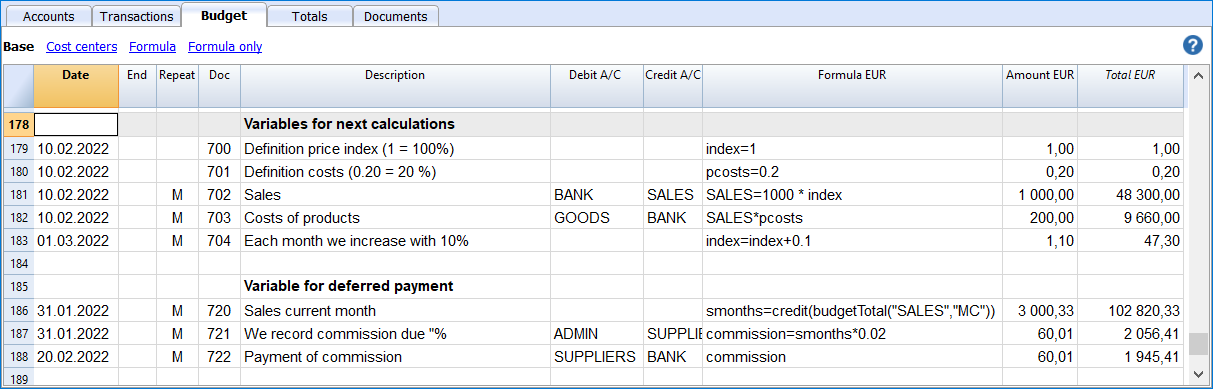The height and width of the screenshot is (389, 1213).
Task: Select row header 189
Action: coord(19,378)
